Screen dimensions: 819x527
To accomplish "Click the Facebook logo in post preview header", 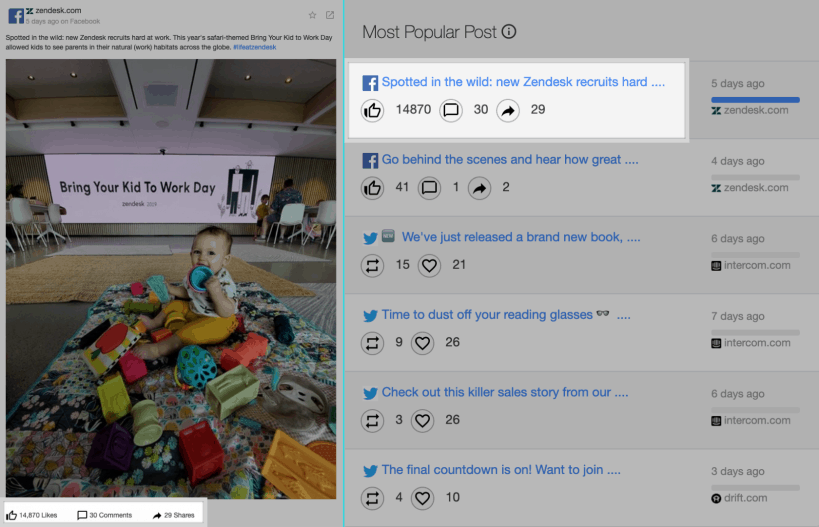I will point(16,16).
